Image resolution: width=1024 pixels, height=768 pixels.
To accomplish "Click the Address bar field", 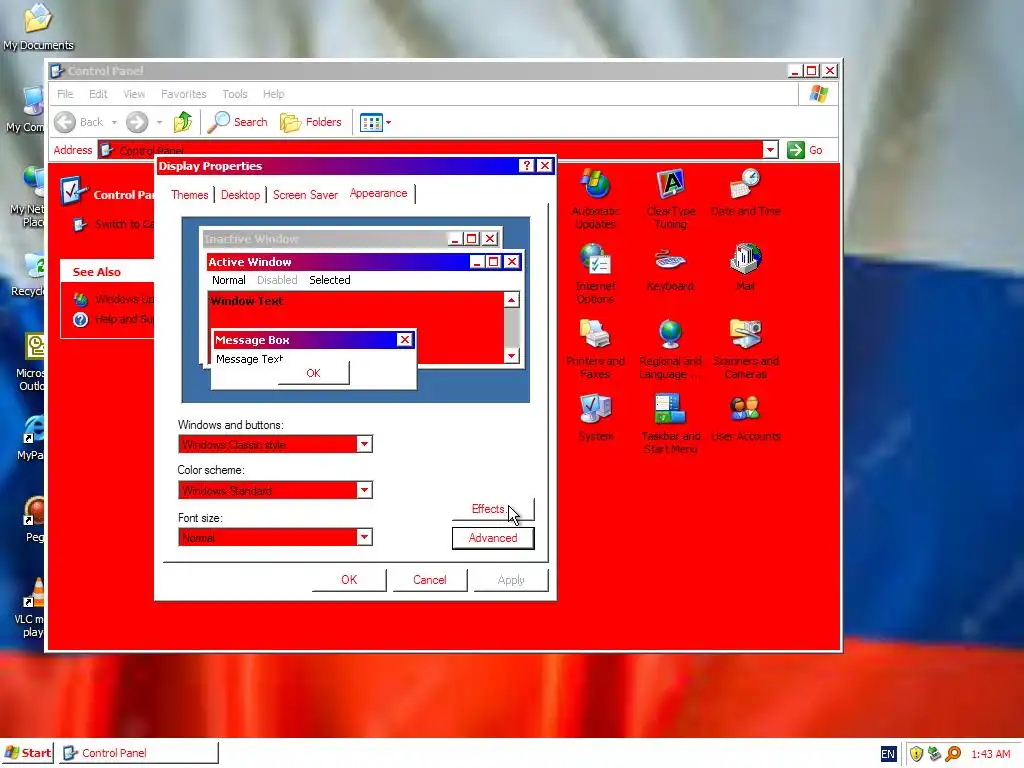I will point(430,150).
